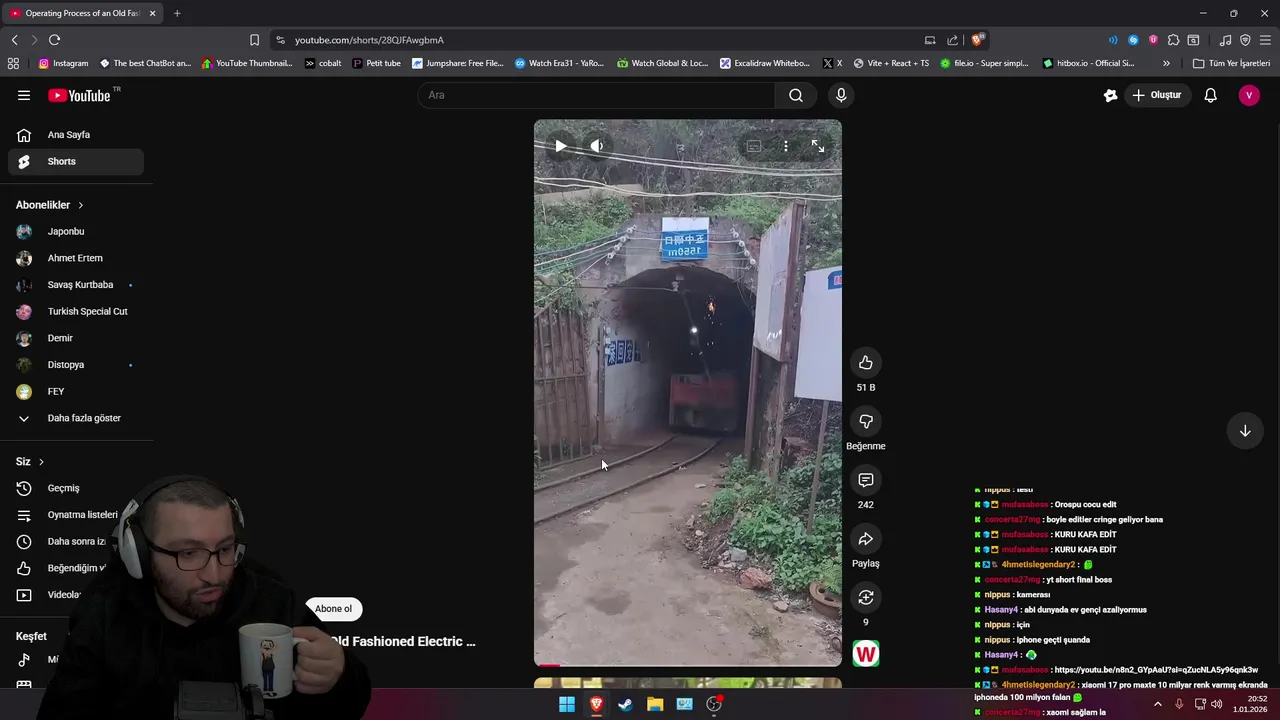Expand the Abonelikler section
This screenshot has height=720, width=1280.
coord(50,205)
